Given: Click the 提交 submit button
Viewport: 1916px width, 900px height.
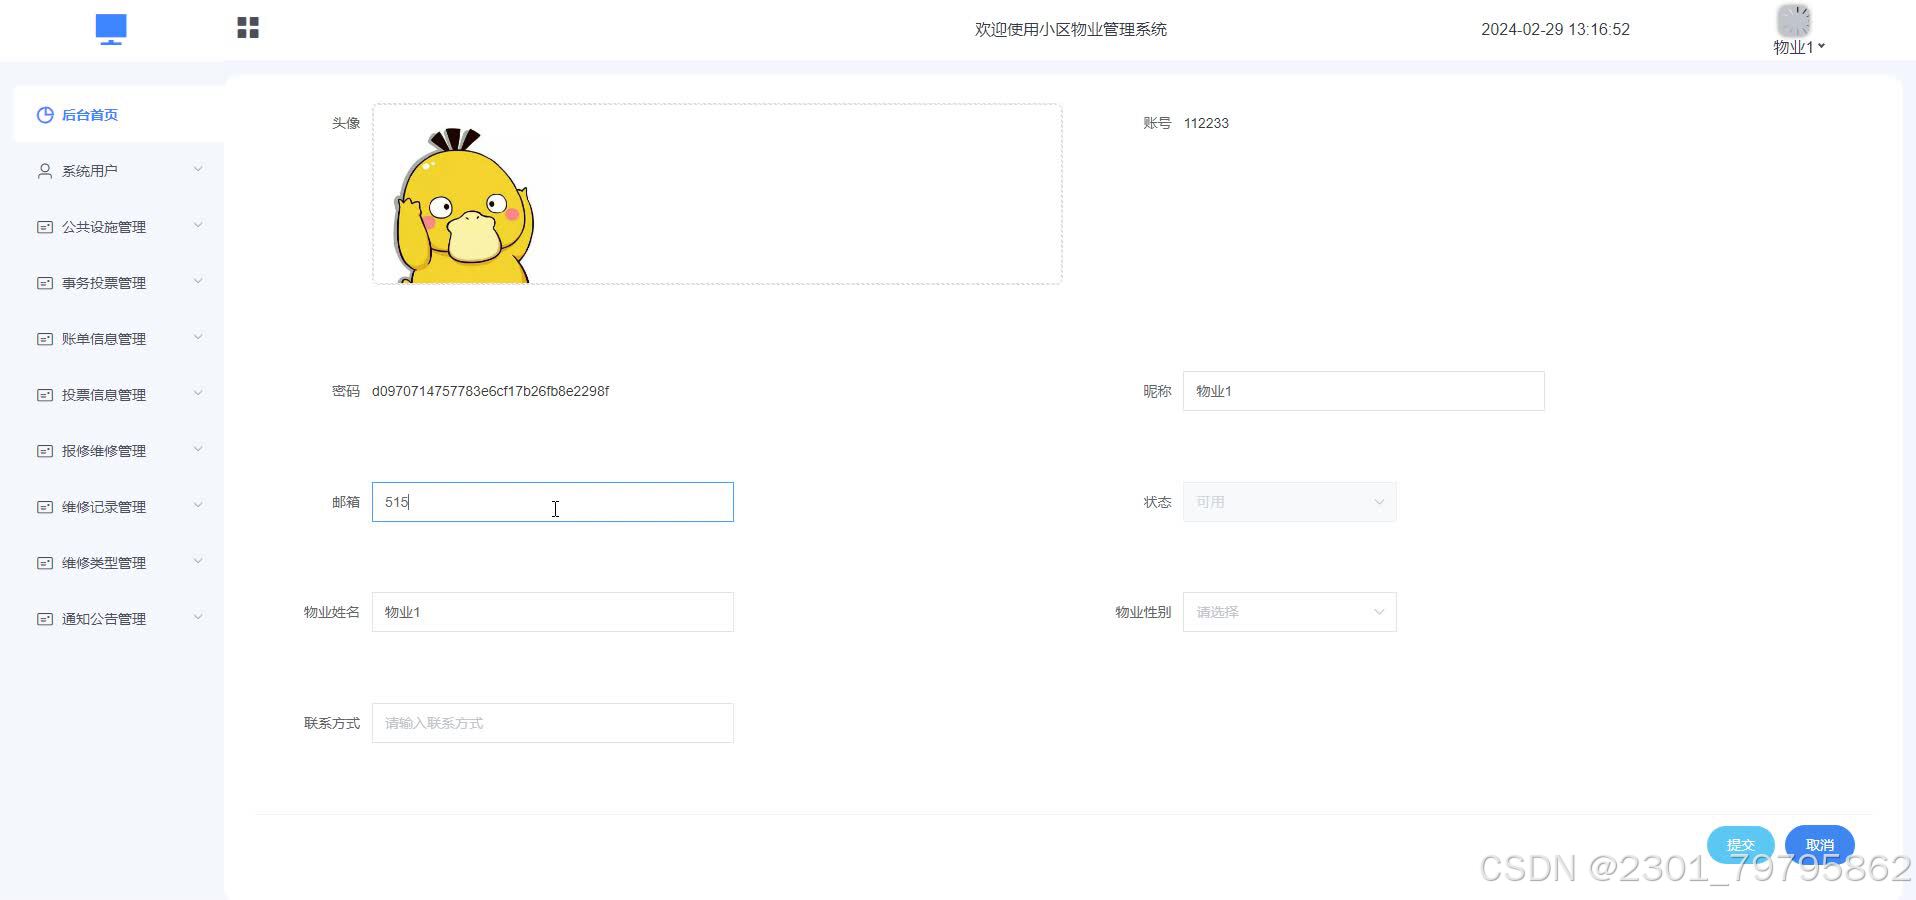Looking at the screenshot, I should tap(1741, 845).
